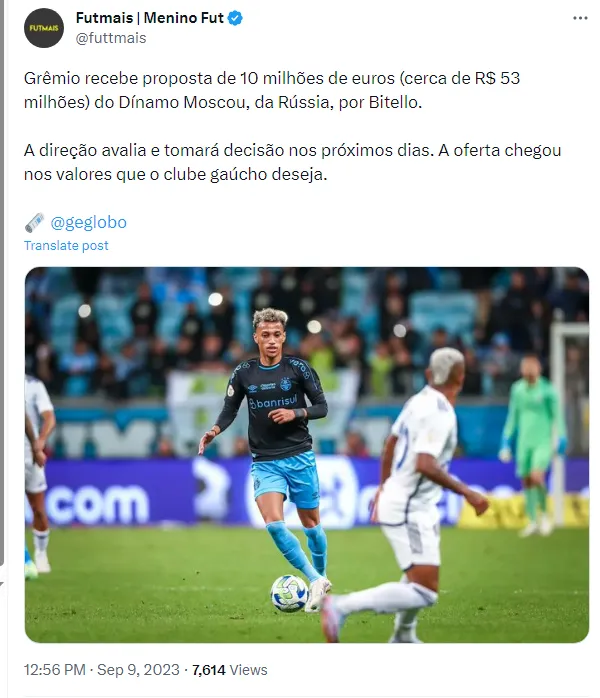Click the soccer ball in the photo
This screenshot has width=600, height=698.
290,593
